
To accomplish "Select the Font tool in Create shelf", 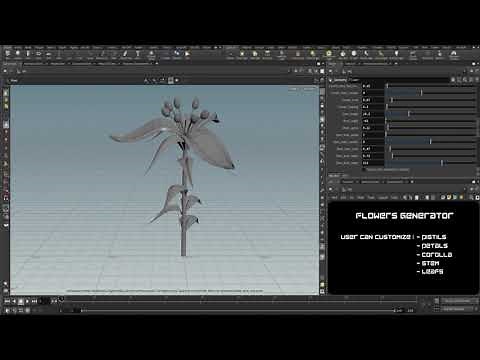I will click(137, 54).
